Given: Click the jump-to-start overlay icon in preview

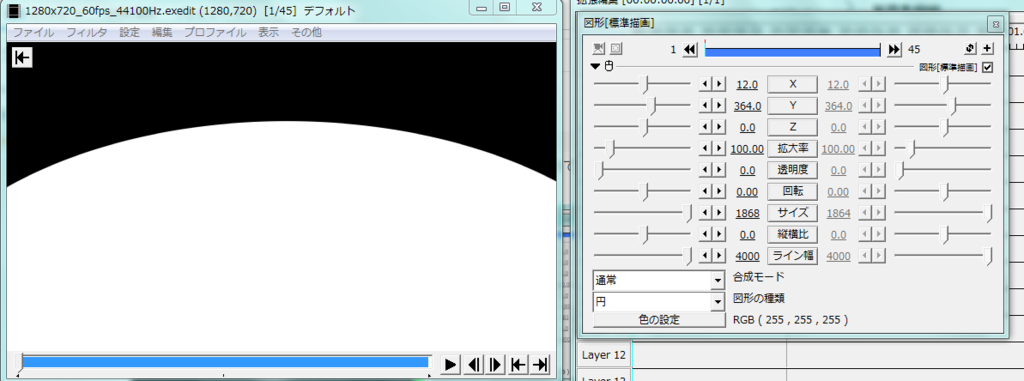Looking at the screenshot, I should [x=22, y=58].
